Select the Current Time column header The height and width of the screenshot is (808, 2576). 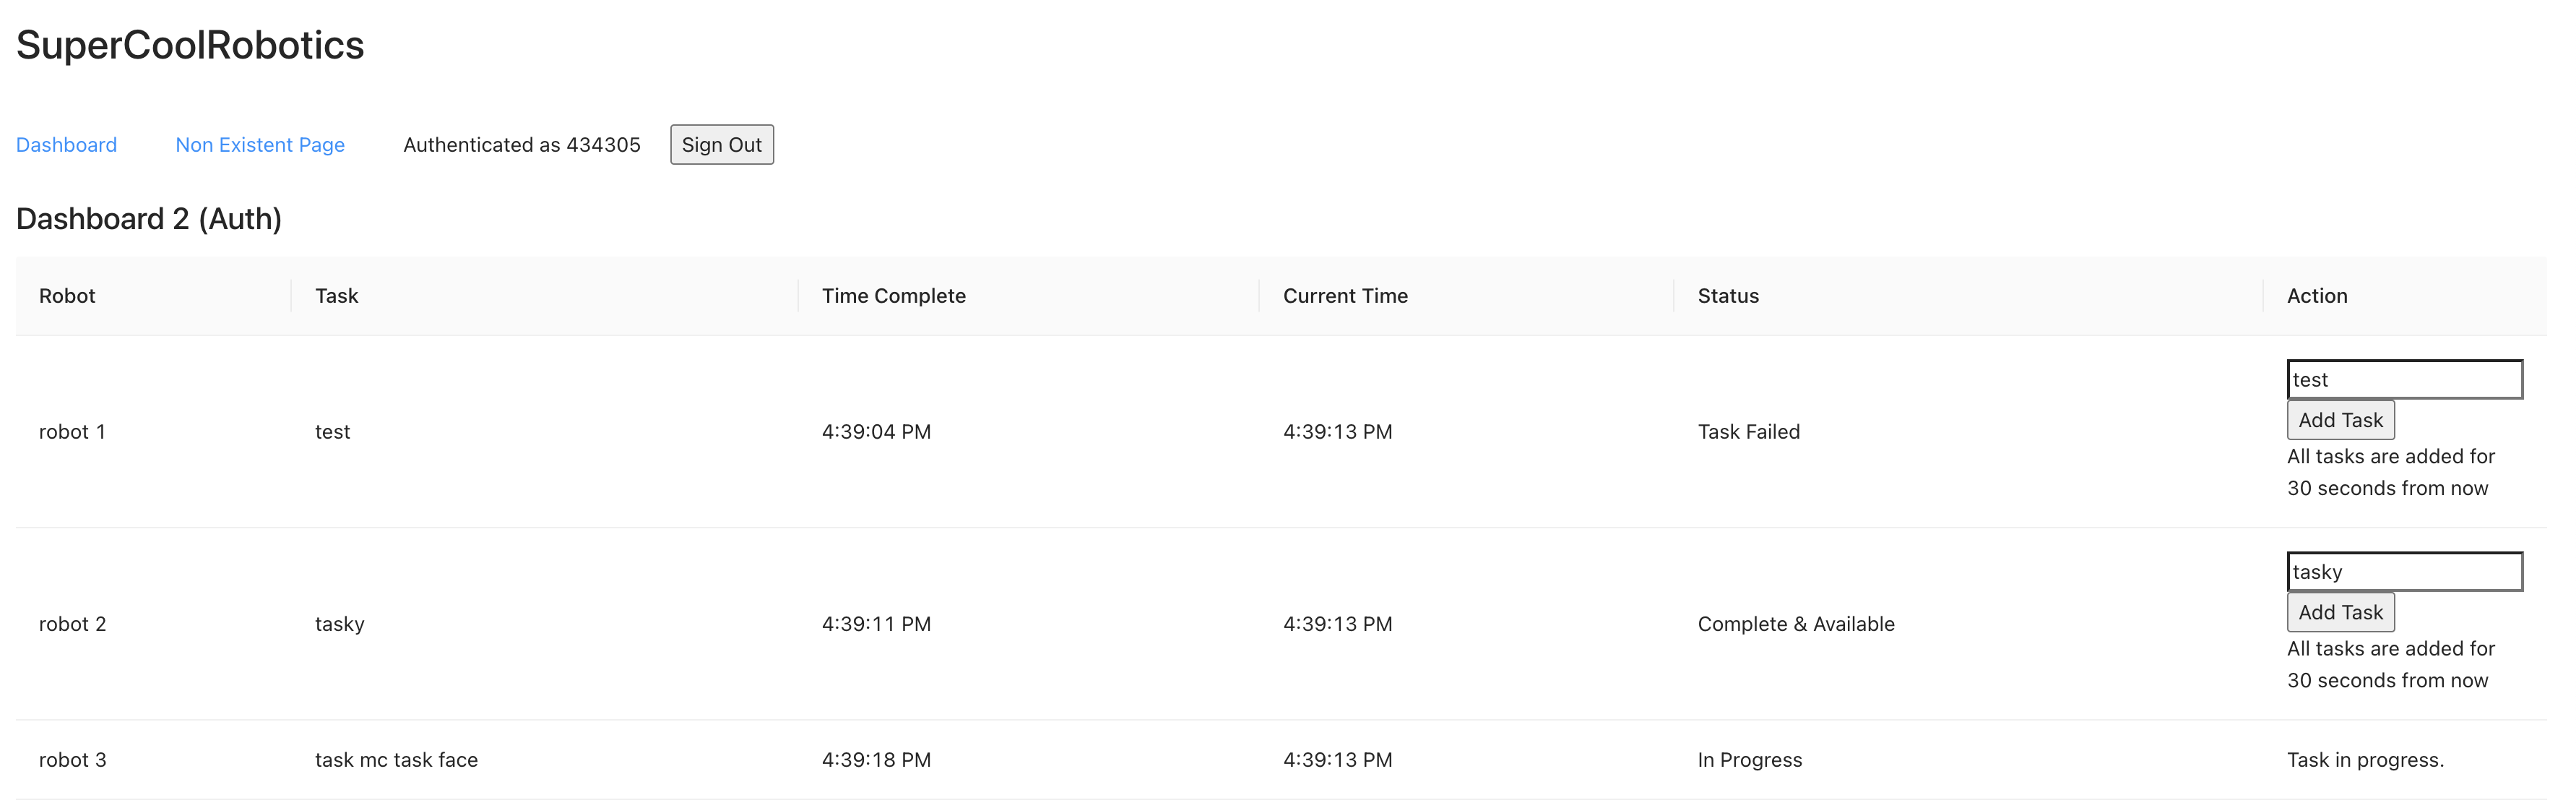[x=1345, y=296]
